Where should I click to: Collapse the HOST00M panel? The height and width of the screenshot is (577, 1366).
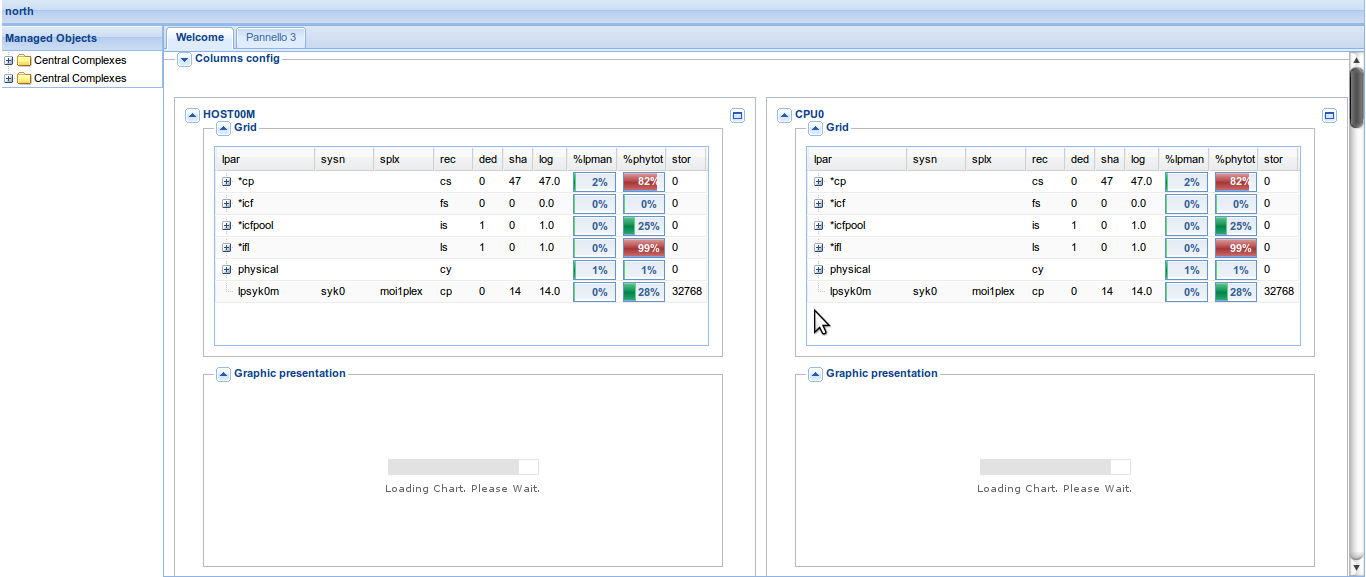click(192, 115)
